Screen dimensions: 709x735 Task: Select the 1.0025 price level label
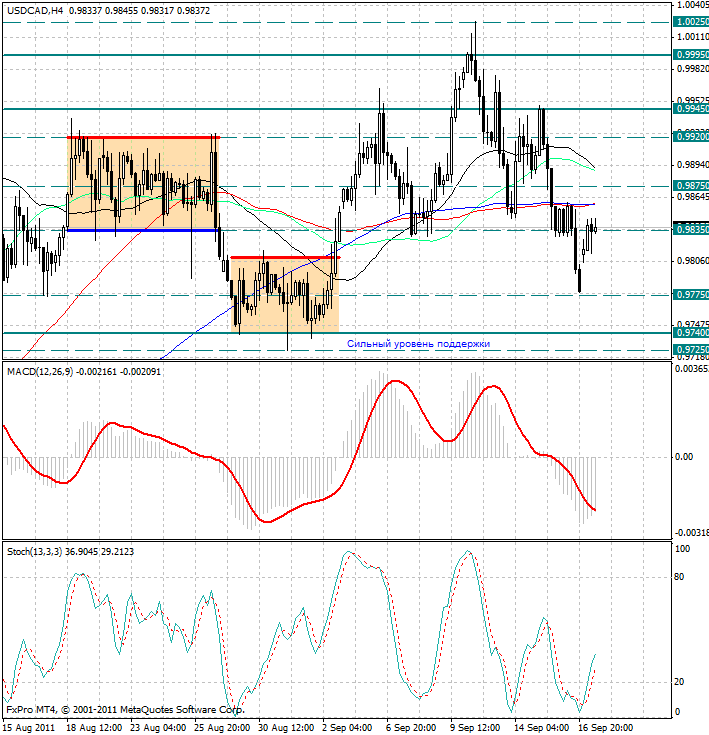point(691,21)
